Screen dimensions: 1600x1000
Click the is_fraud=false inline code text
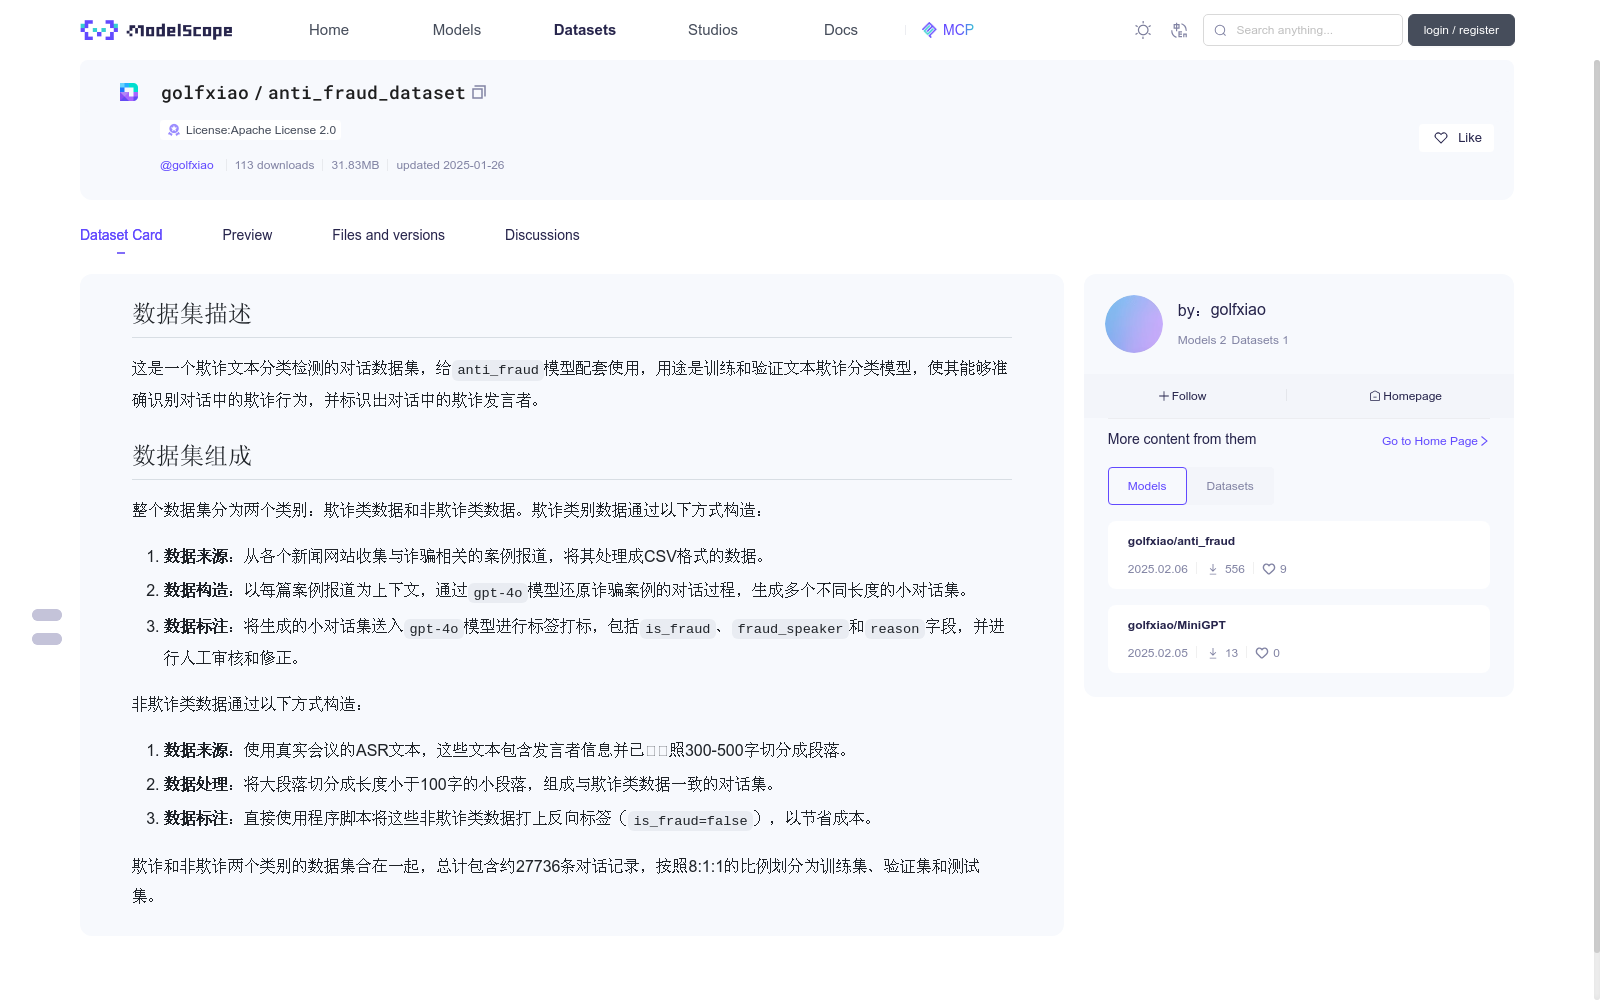tap(690, 821)
